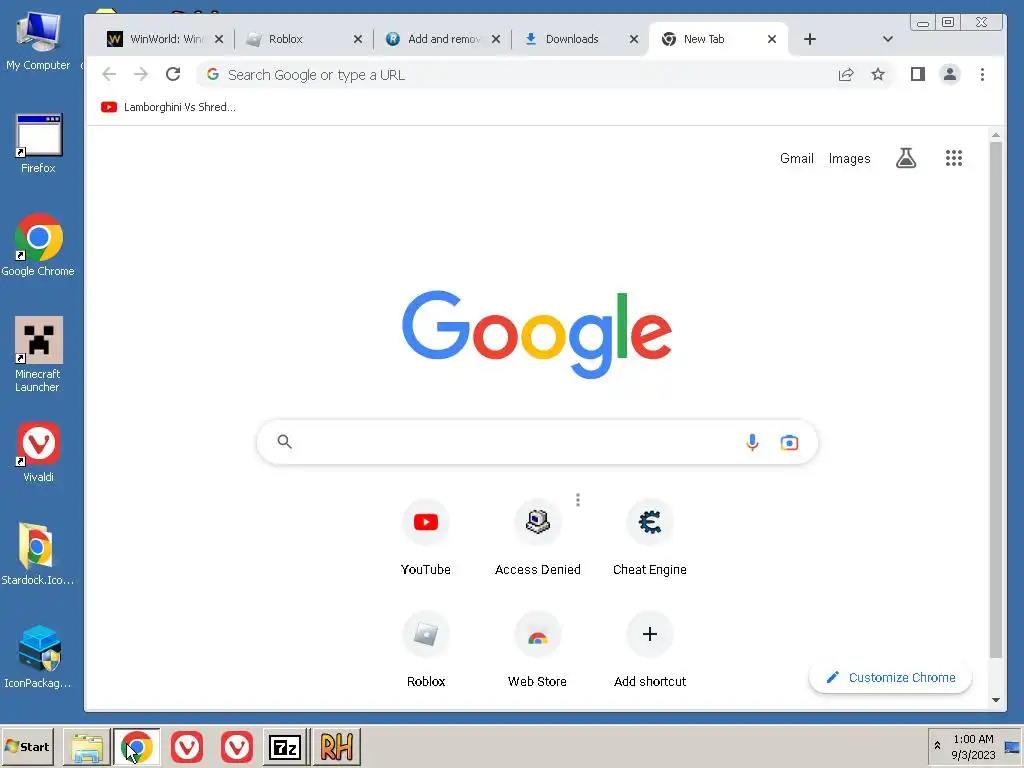
Task: Click the page scroll up arrow
Action: pyautogui.click(x=995, y=135)
